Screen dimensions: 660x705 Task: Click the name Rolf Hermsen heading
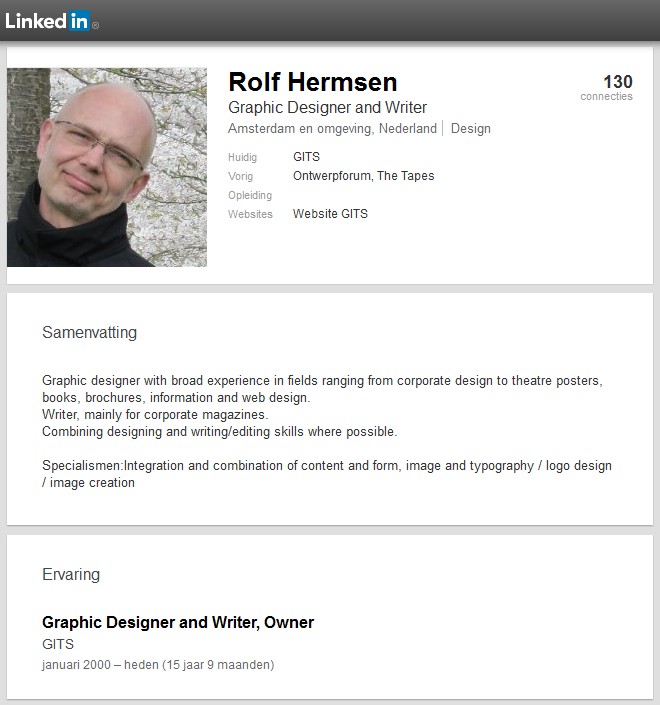313,82
